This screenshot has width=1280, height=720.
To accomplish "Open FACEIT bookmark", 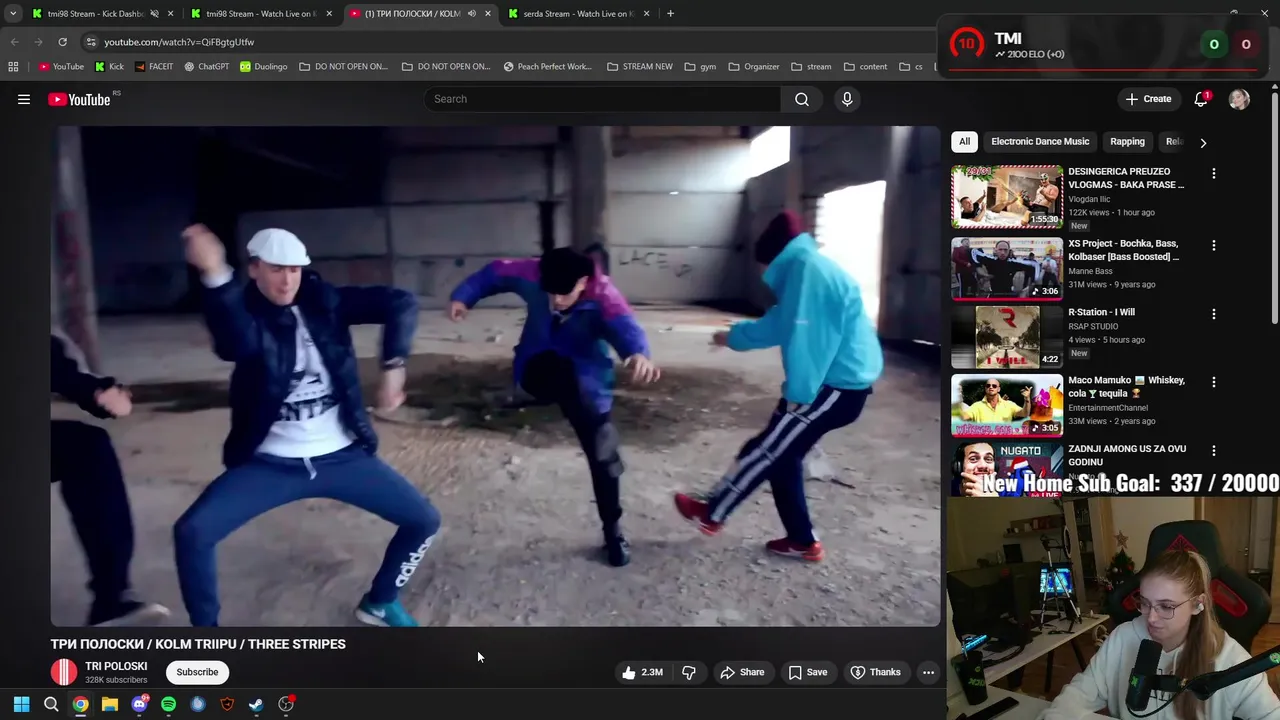I will (154, 67).
